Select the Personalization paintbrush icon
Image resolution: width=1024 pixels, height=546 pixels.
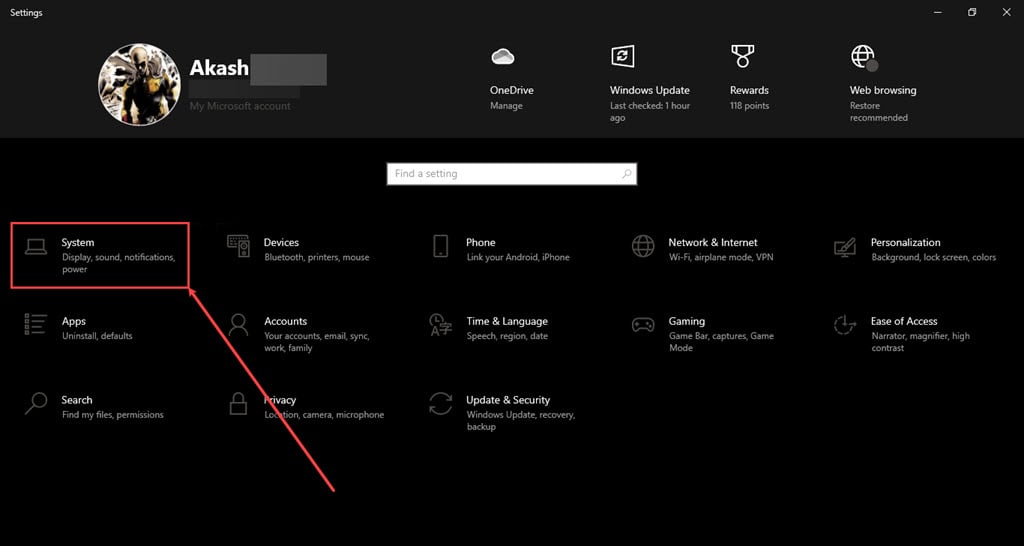coord(845,247)
